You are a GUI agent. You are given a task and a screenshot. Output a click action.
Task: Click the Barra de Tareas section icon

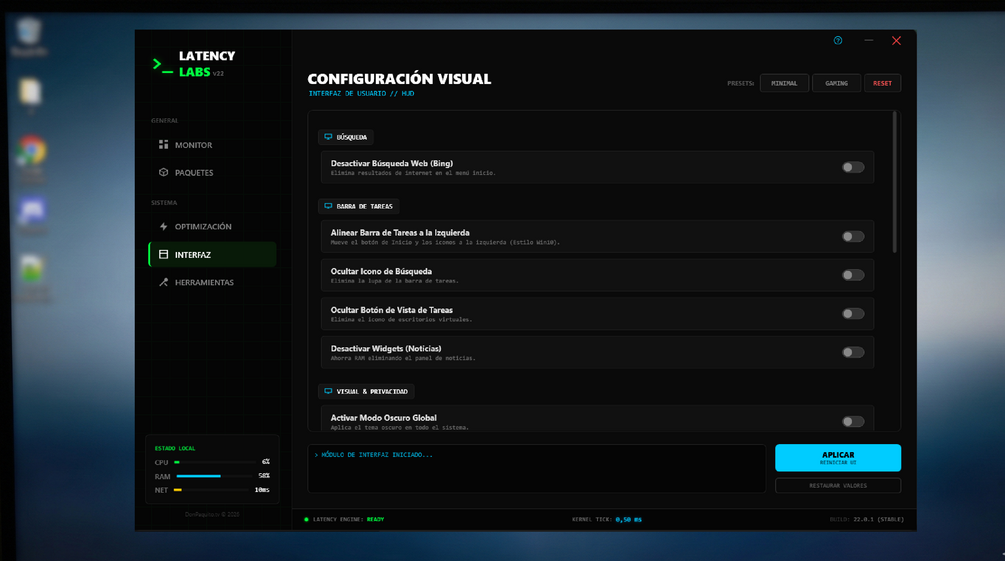click(x=328, y=206)
